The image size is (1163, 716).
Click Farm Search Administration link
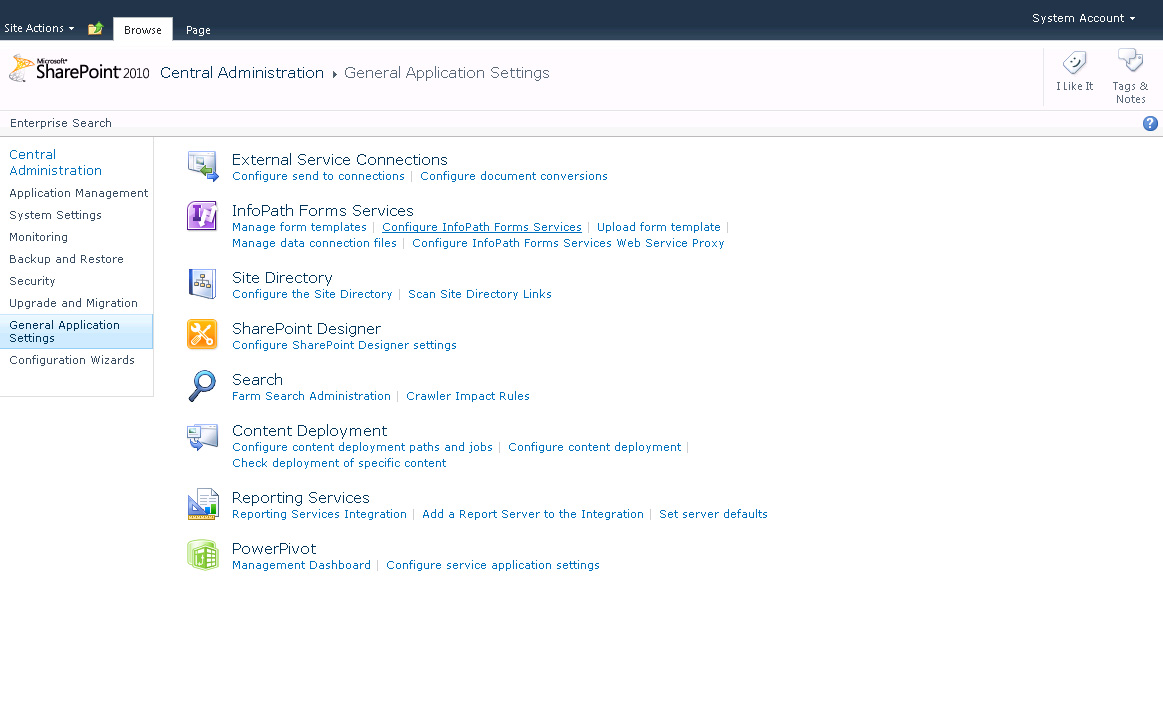tap(312, 396)
